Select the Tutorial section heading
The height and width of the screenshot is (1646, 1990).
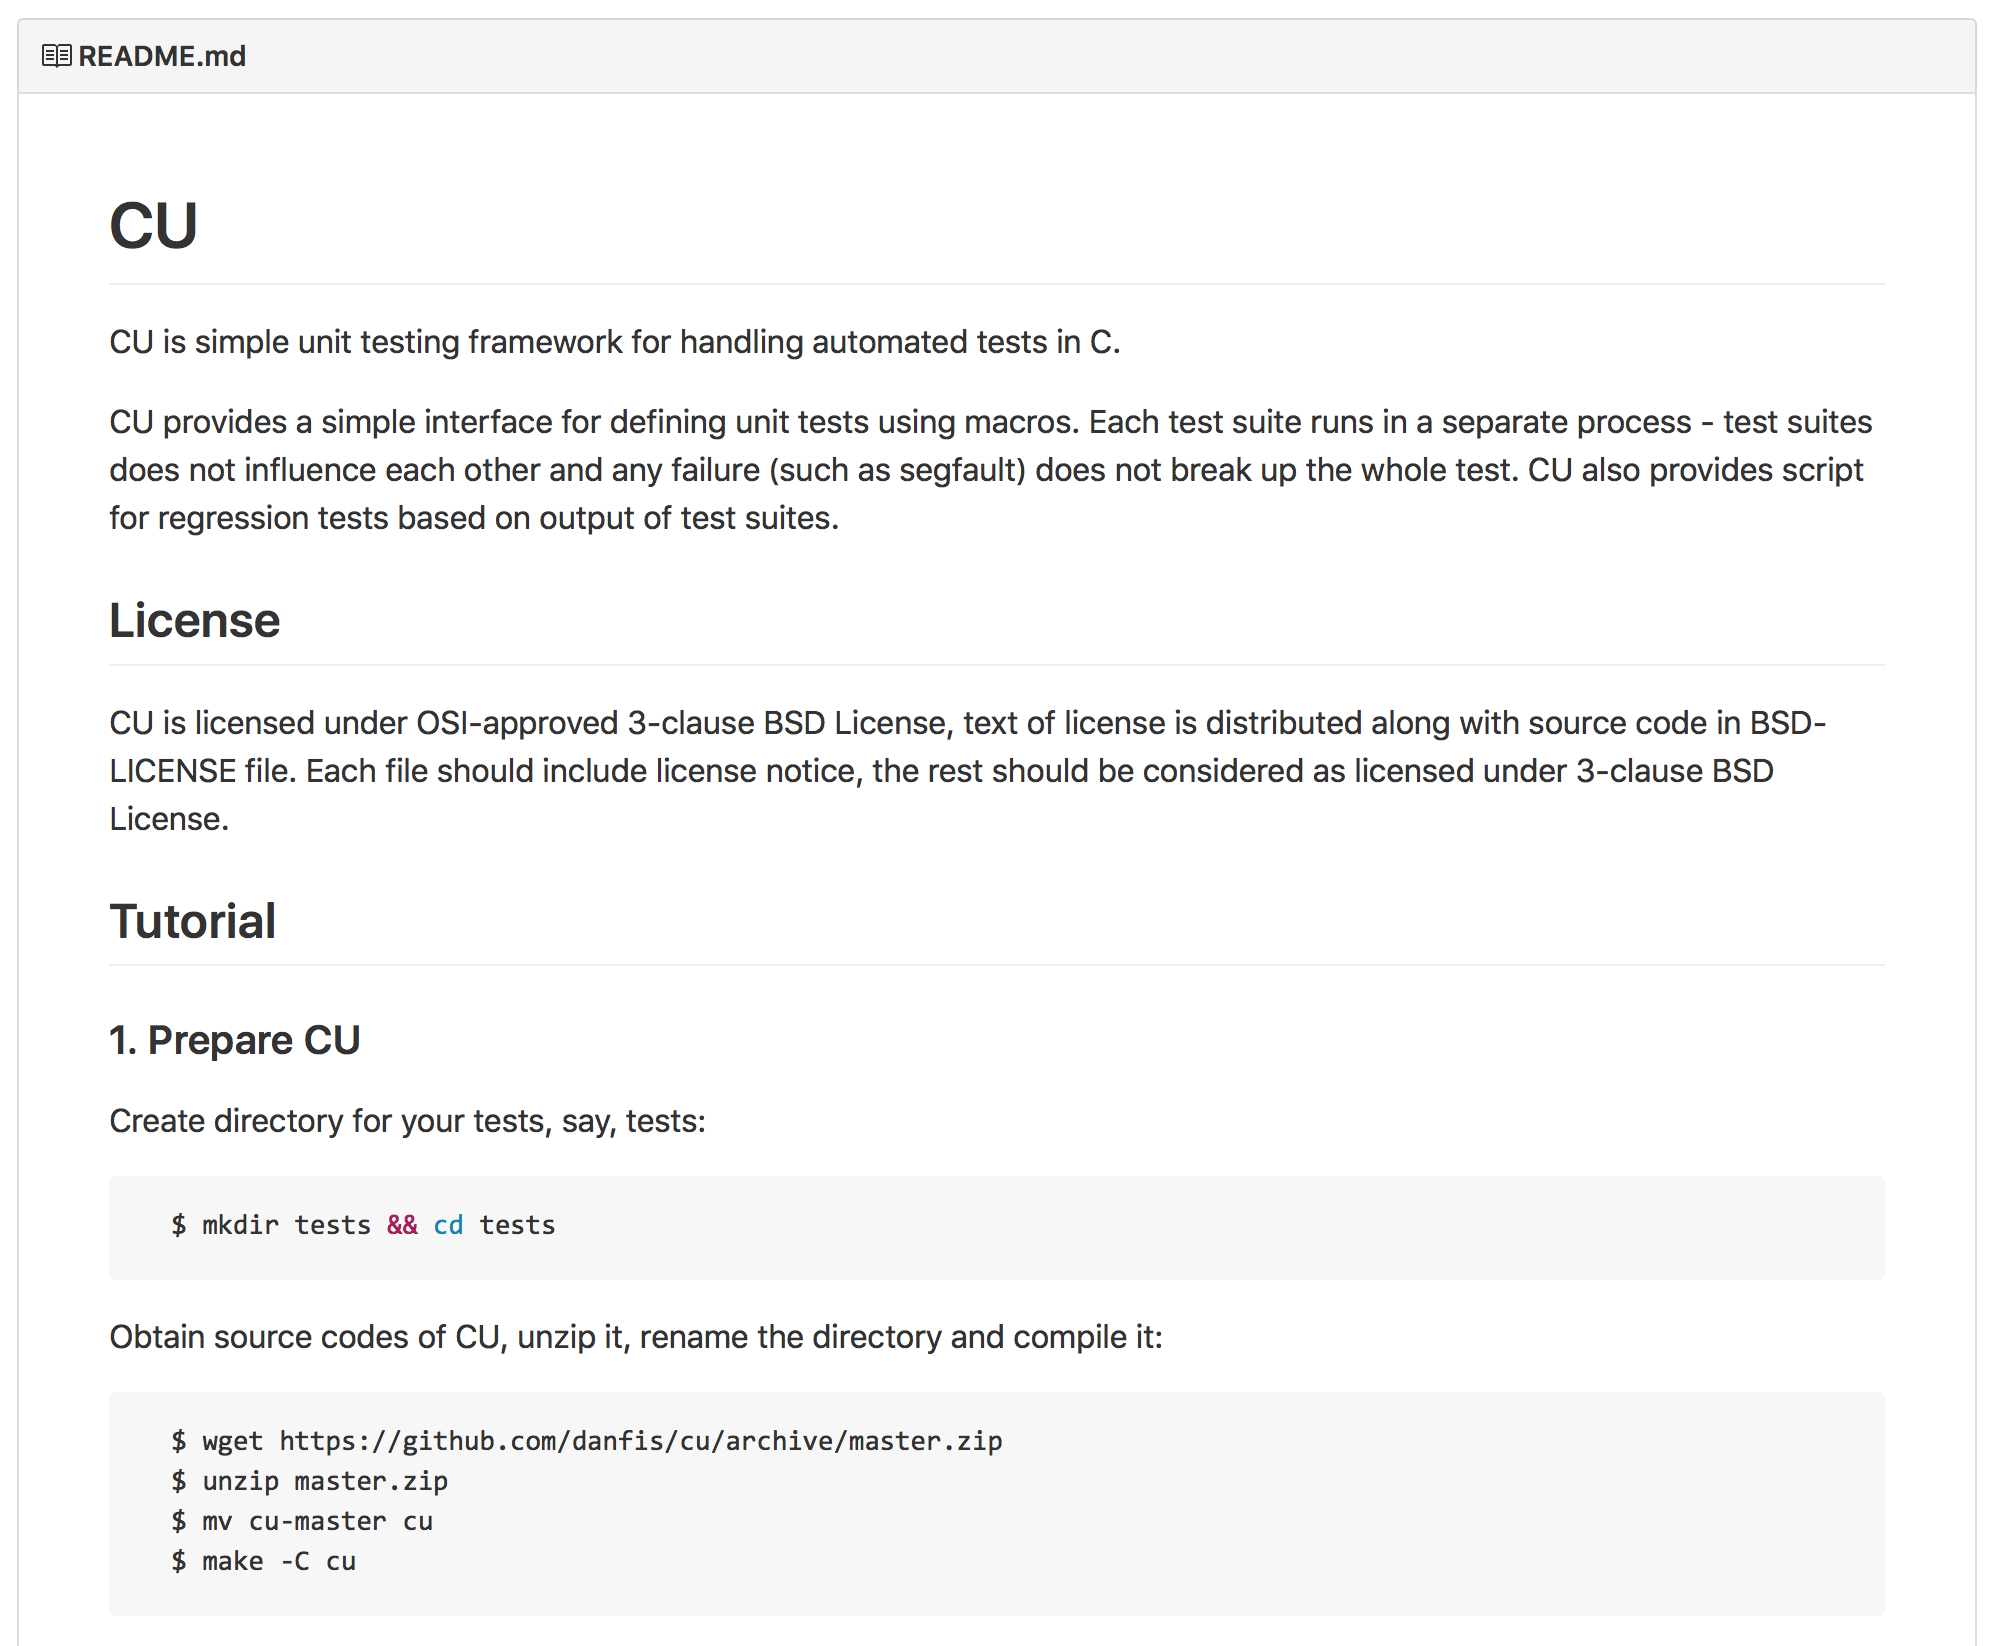pos(192,921)
